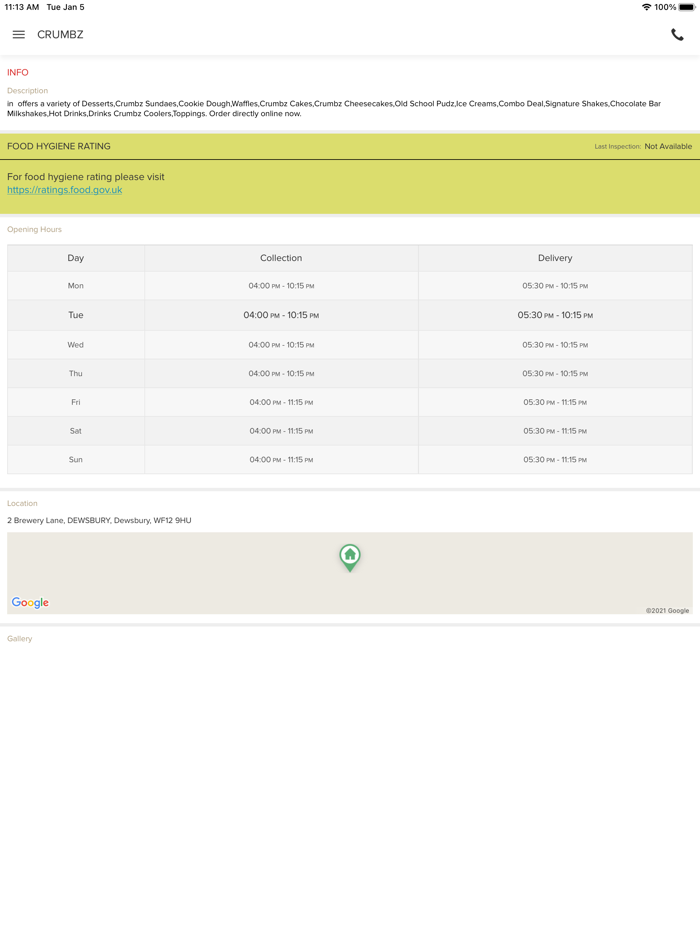Click Thursday's collection hours
700x934 pixels.
click(x=281, y=373)
